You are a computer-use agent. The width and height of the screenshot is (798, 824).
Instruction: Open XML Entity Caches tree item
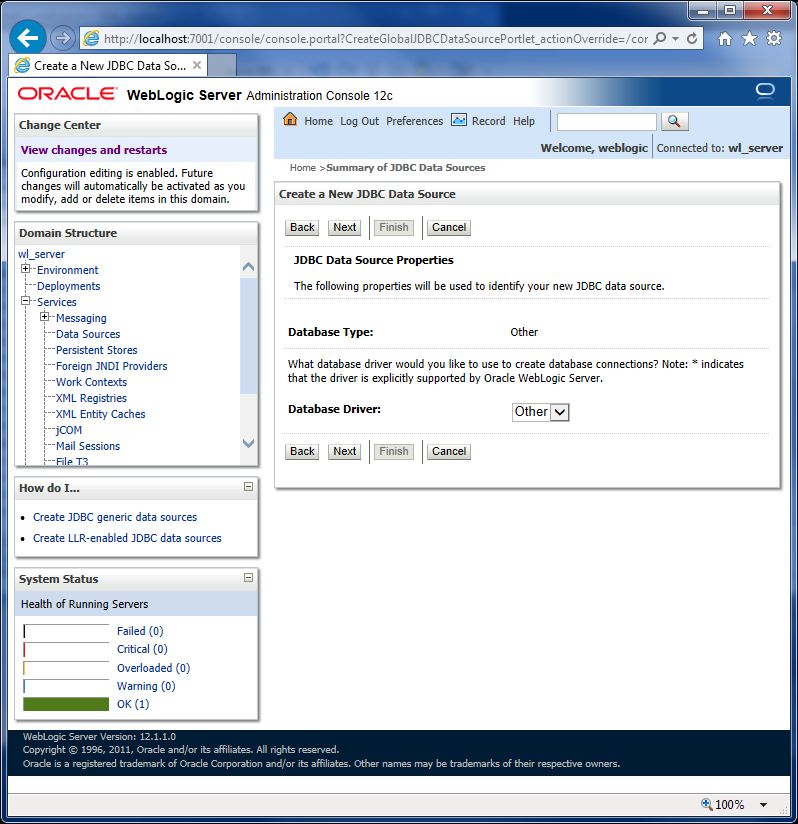pyautogui.click(x=100, y=414)
